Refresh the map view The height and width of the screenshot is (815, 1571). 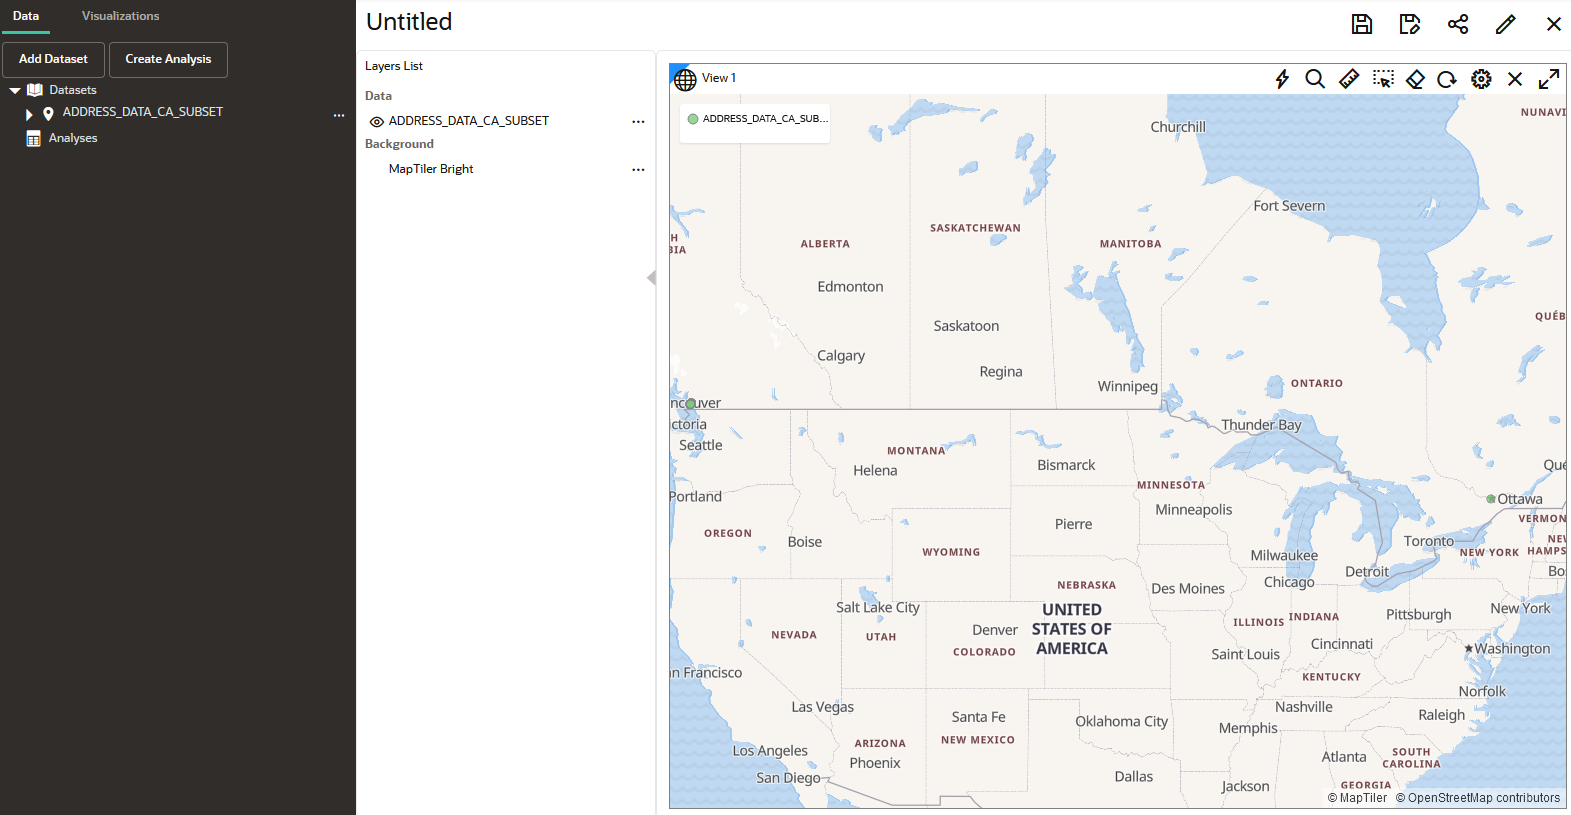[1447, 79]
